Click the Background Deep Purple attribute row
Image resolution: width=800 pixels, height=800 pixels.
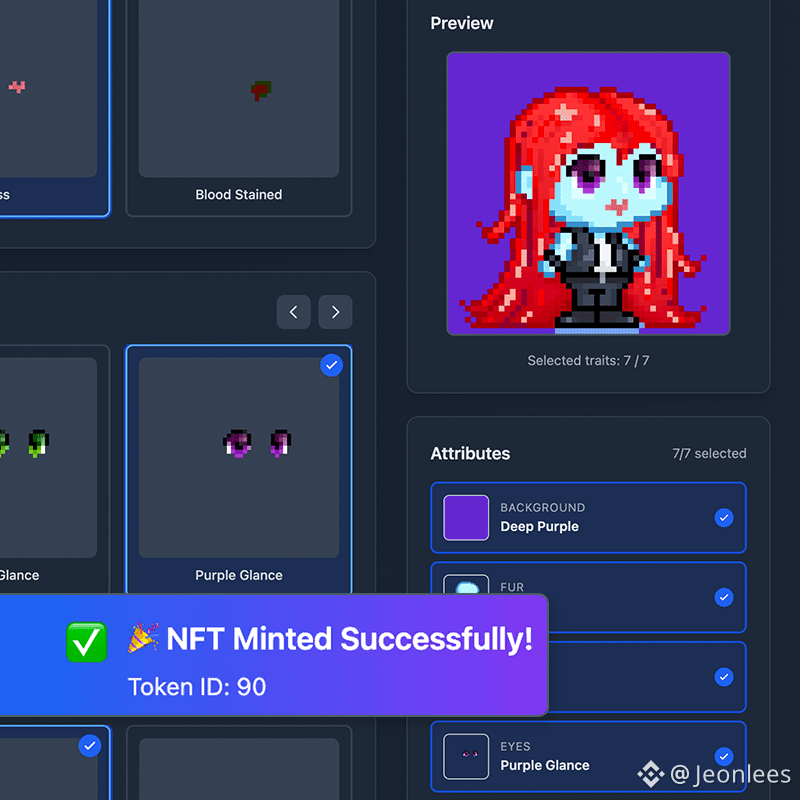(x=588, y=517)
